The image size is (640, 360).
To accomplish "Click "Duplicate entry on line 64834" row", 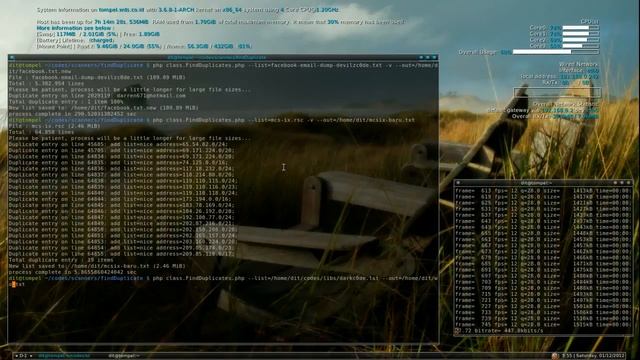I will 122,157.
